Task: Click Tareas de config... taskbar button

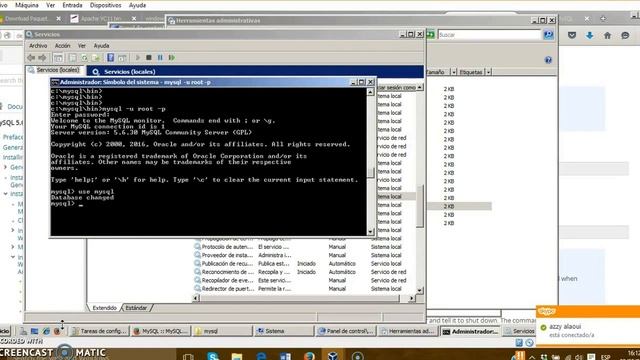Action: click(99, 331)
